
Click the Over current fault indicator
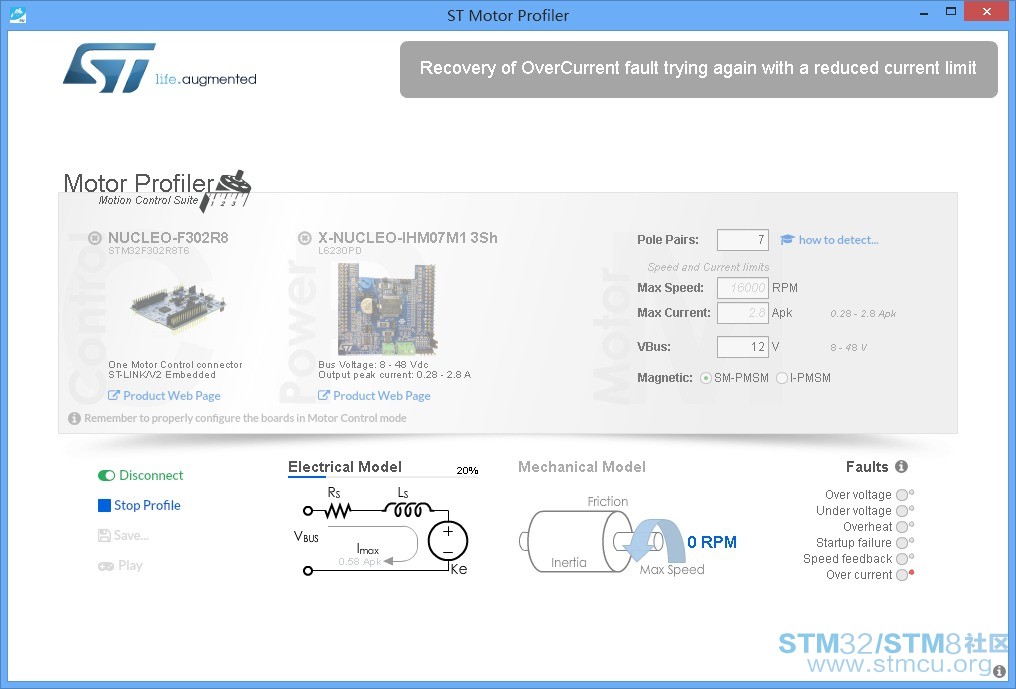coord(902,575)
